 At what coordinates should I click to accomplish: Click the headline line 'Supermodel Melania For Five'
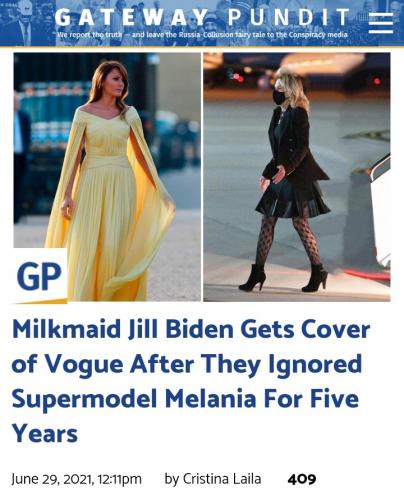coord(185,399)
